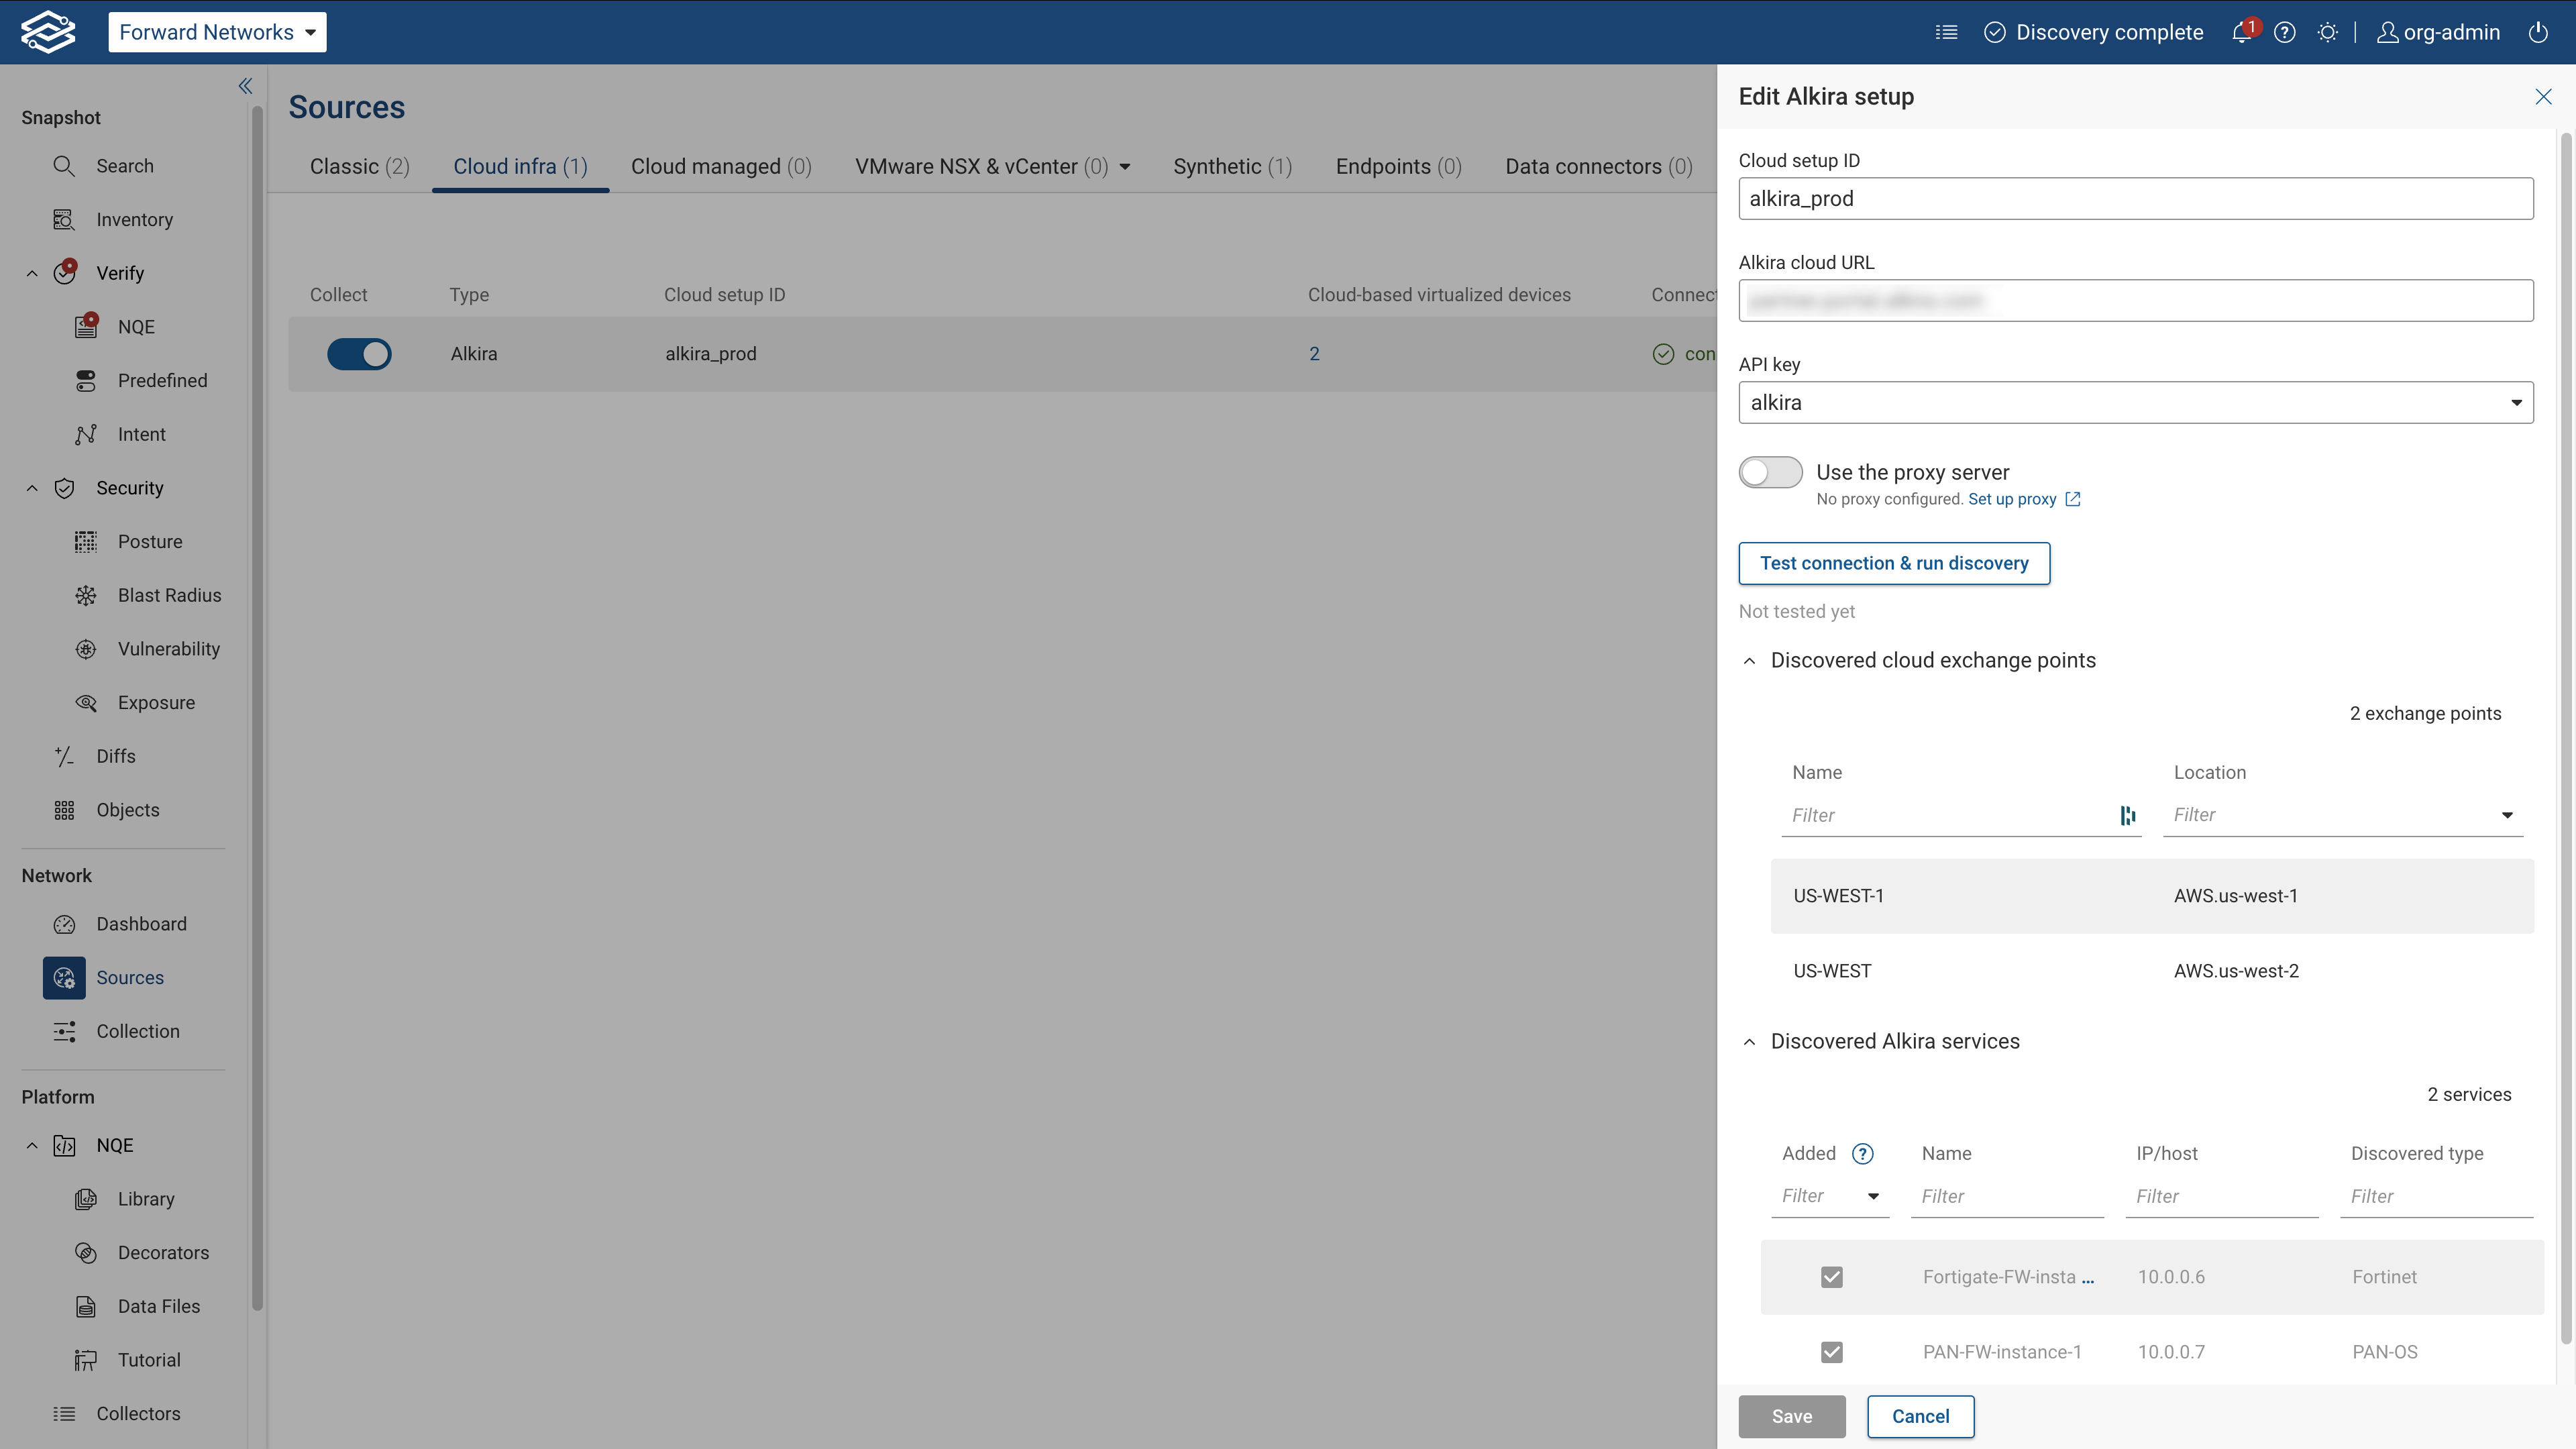This screenshot has height=1449, width=2576.
Task: Open notifications bell icon
Action: pyautogui.click(x=2241, y=33)
